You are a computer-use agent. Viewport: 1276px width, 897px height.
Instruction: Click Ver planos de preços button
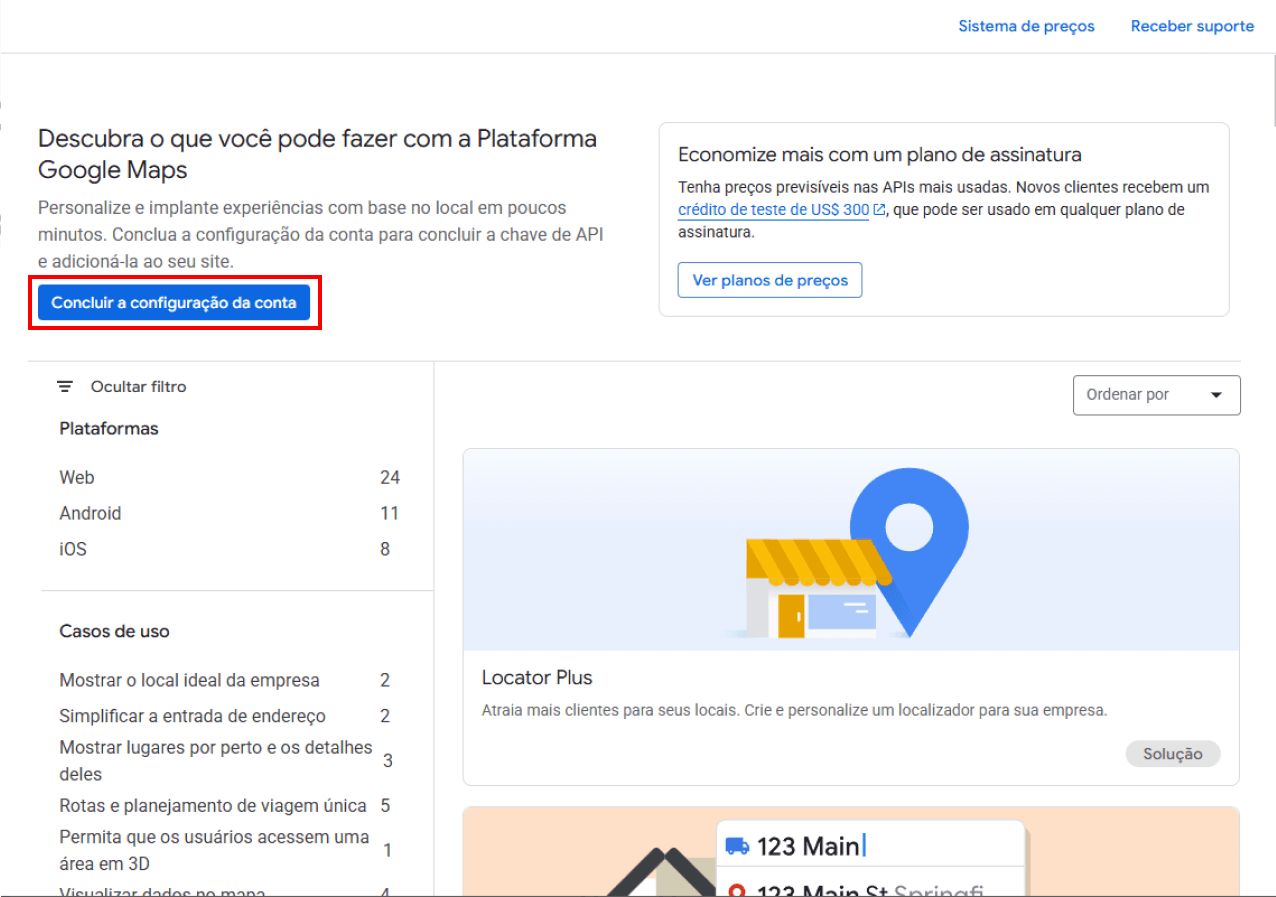click(x=770, y=280)
